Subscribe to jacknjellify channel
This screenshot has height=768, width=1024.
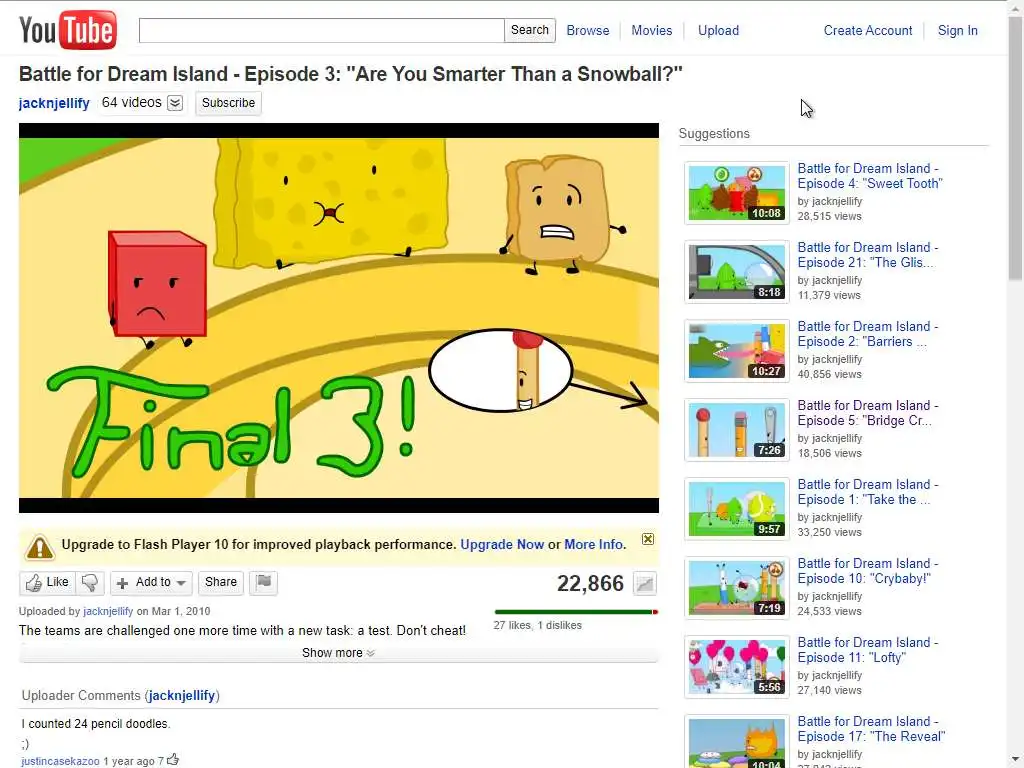[228, 103]
